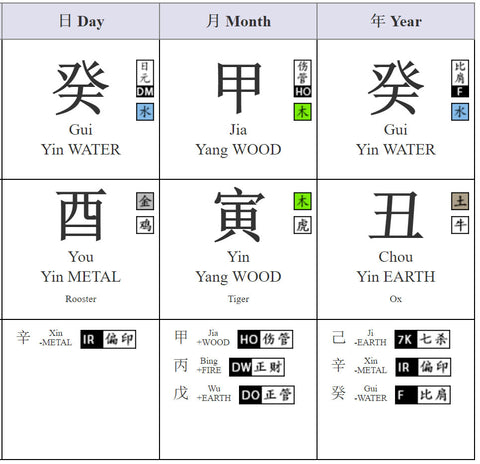Click the DO Direct Officer badge
The width and height of the screenshot is (480, 464).
pyautogui.click(x=266, y=395)
